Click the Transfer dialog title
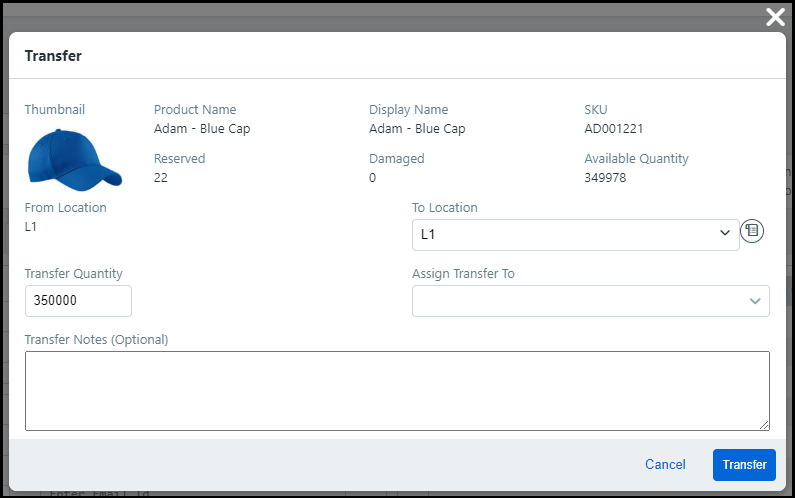The height and width of the screenshot is (498, 795). pyautogui.click(x=53, y=56)
